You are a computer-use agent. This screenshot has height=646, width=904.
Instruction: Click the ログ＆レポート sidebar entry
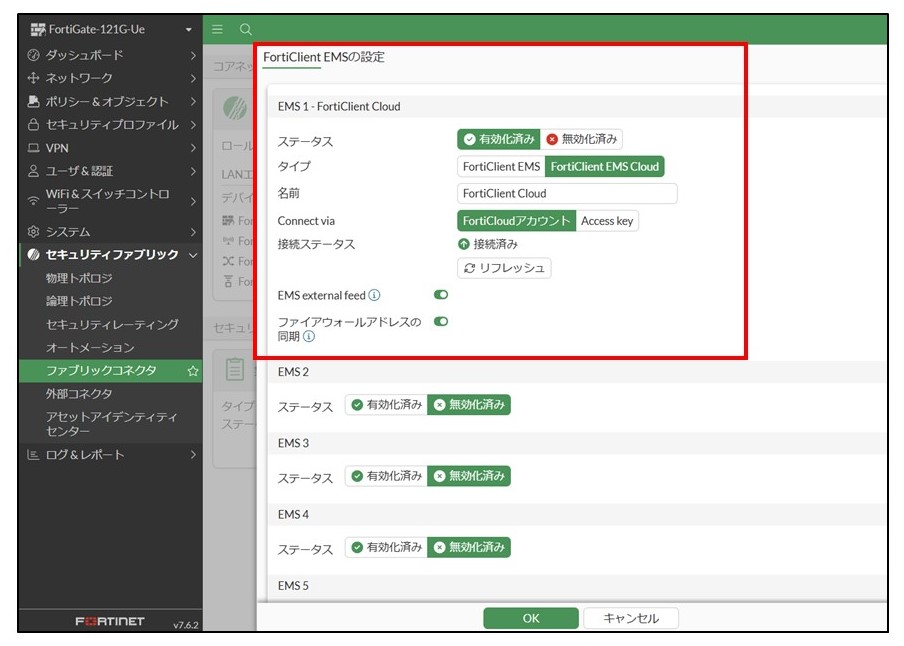point(111,455)
